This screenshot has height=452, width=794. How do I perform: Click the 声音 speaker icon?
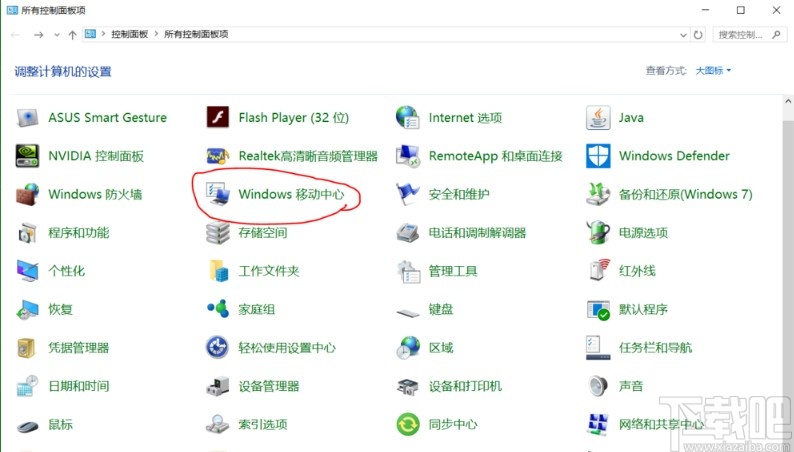598,386
